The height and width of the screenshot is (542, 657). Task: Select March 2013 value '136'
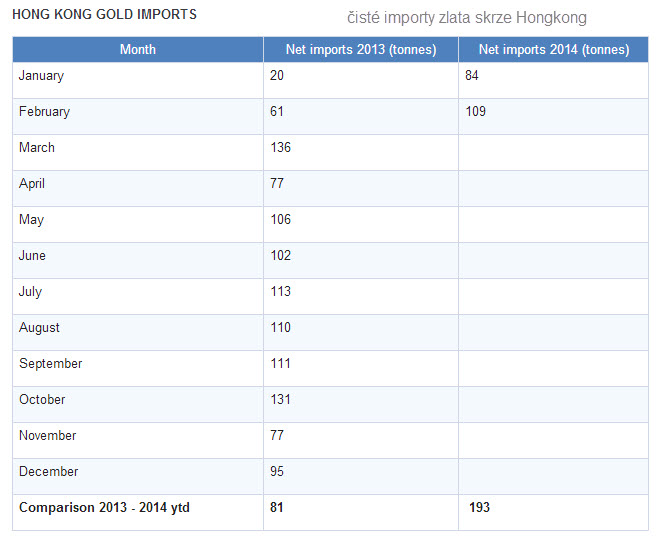[x=280, y=147]
